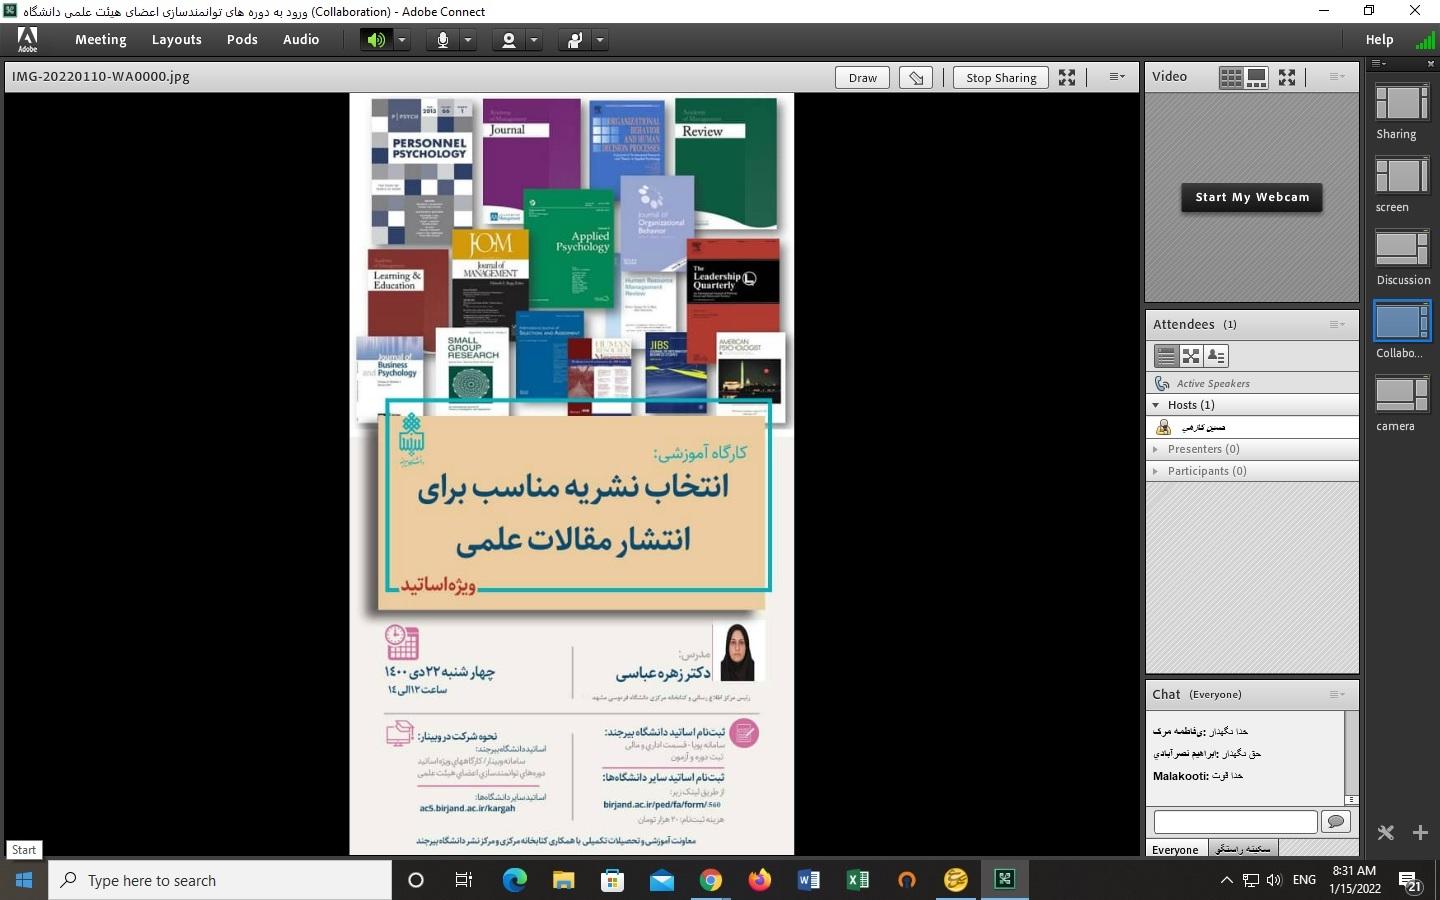Open the Attendees pod options menu
1440x900 pixels.
(1337, 324)
